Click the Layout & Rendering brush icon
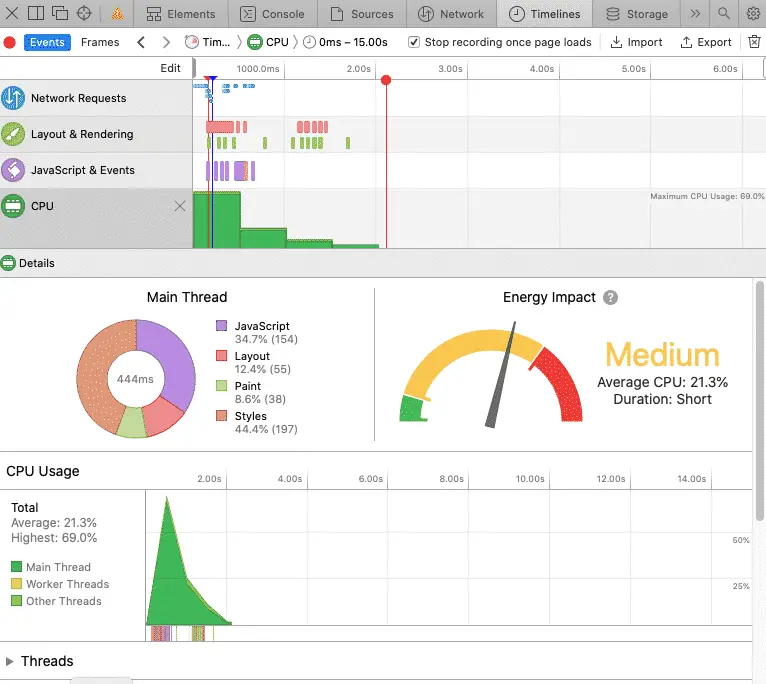 (x=13, y=134)
